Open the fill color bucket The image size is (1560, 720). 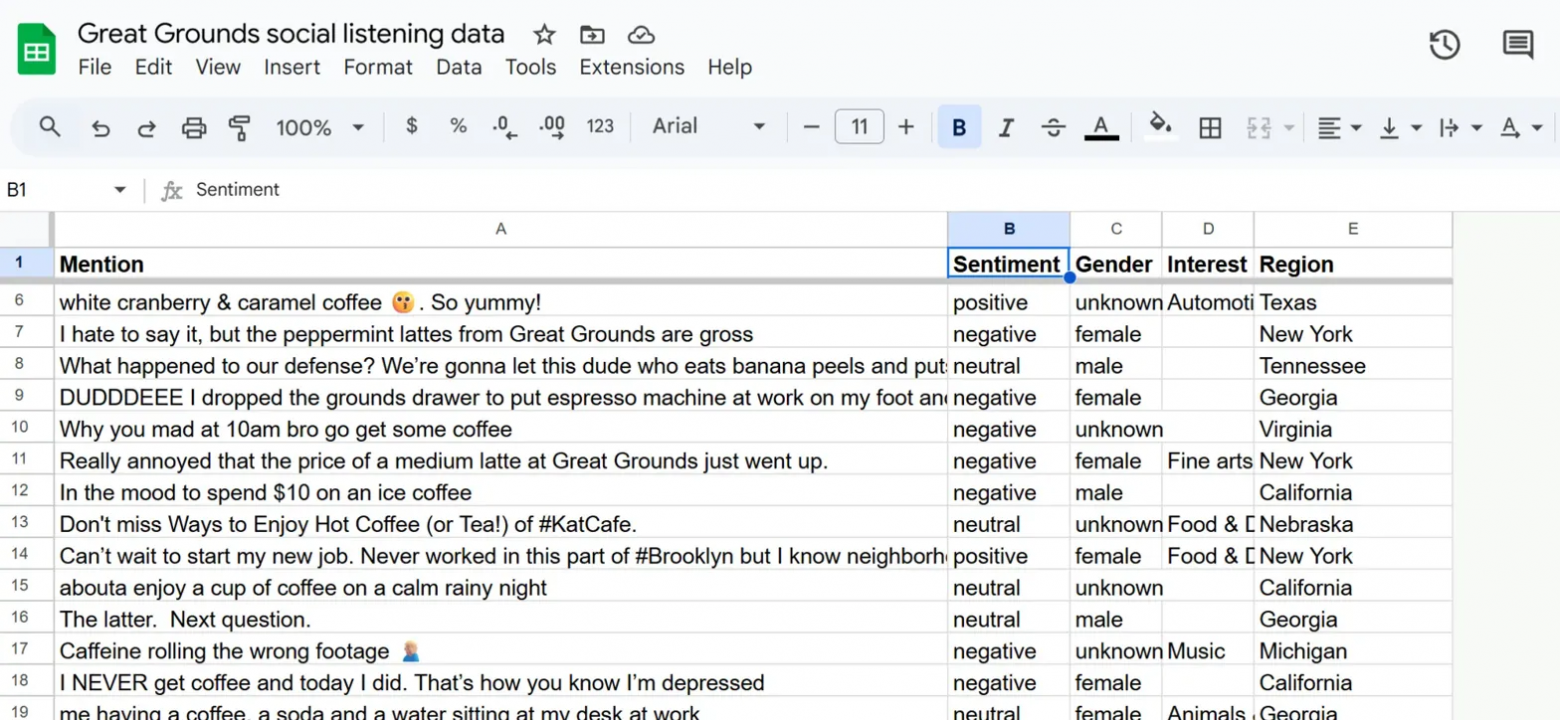(x=1160, y=126)
